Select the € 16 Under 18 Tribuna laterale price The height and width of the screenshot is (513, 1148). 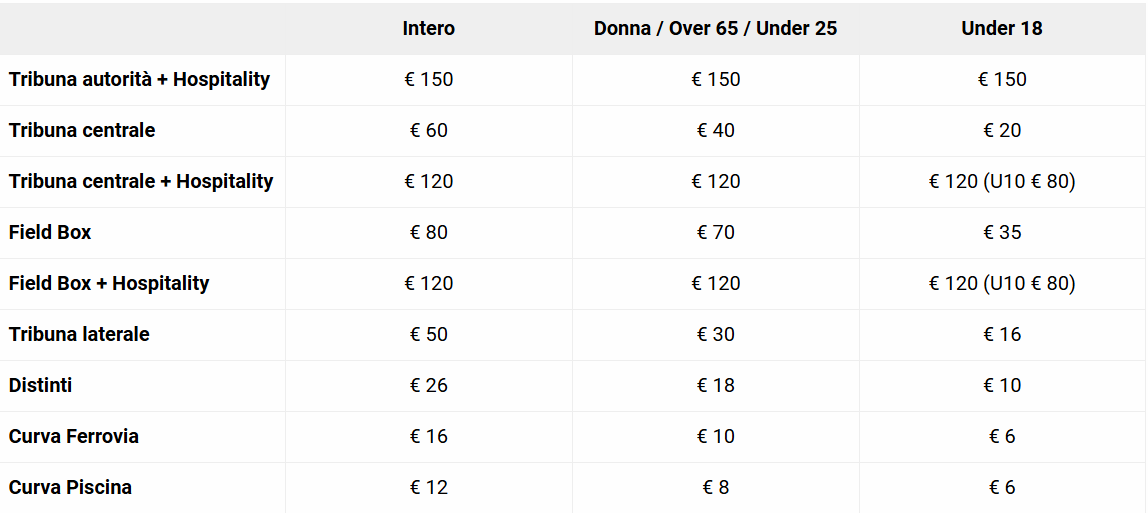tap(1002, 334)
